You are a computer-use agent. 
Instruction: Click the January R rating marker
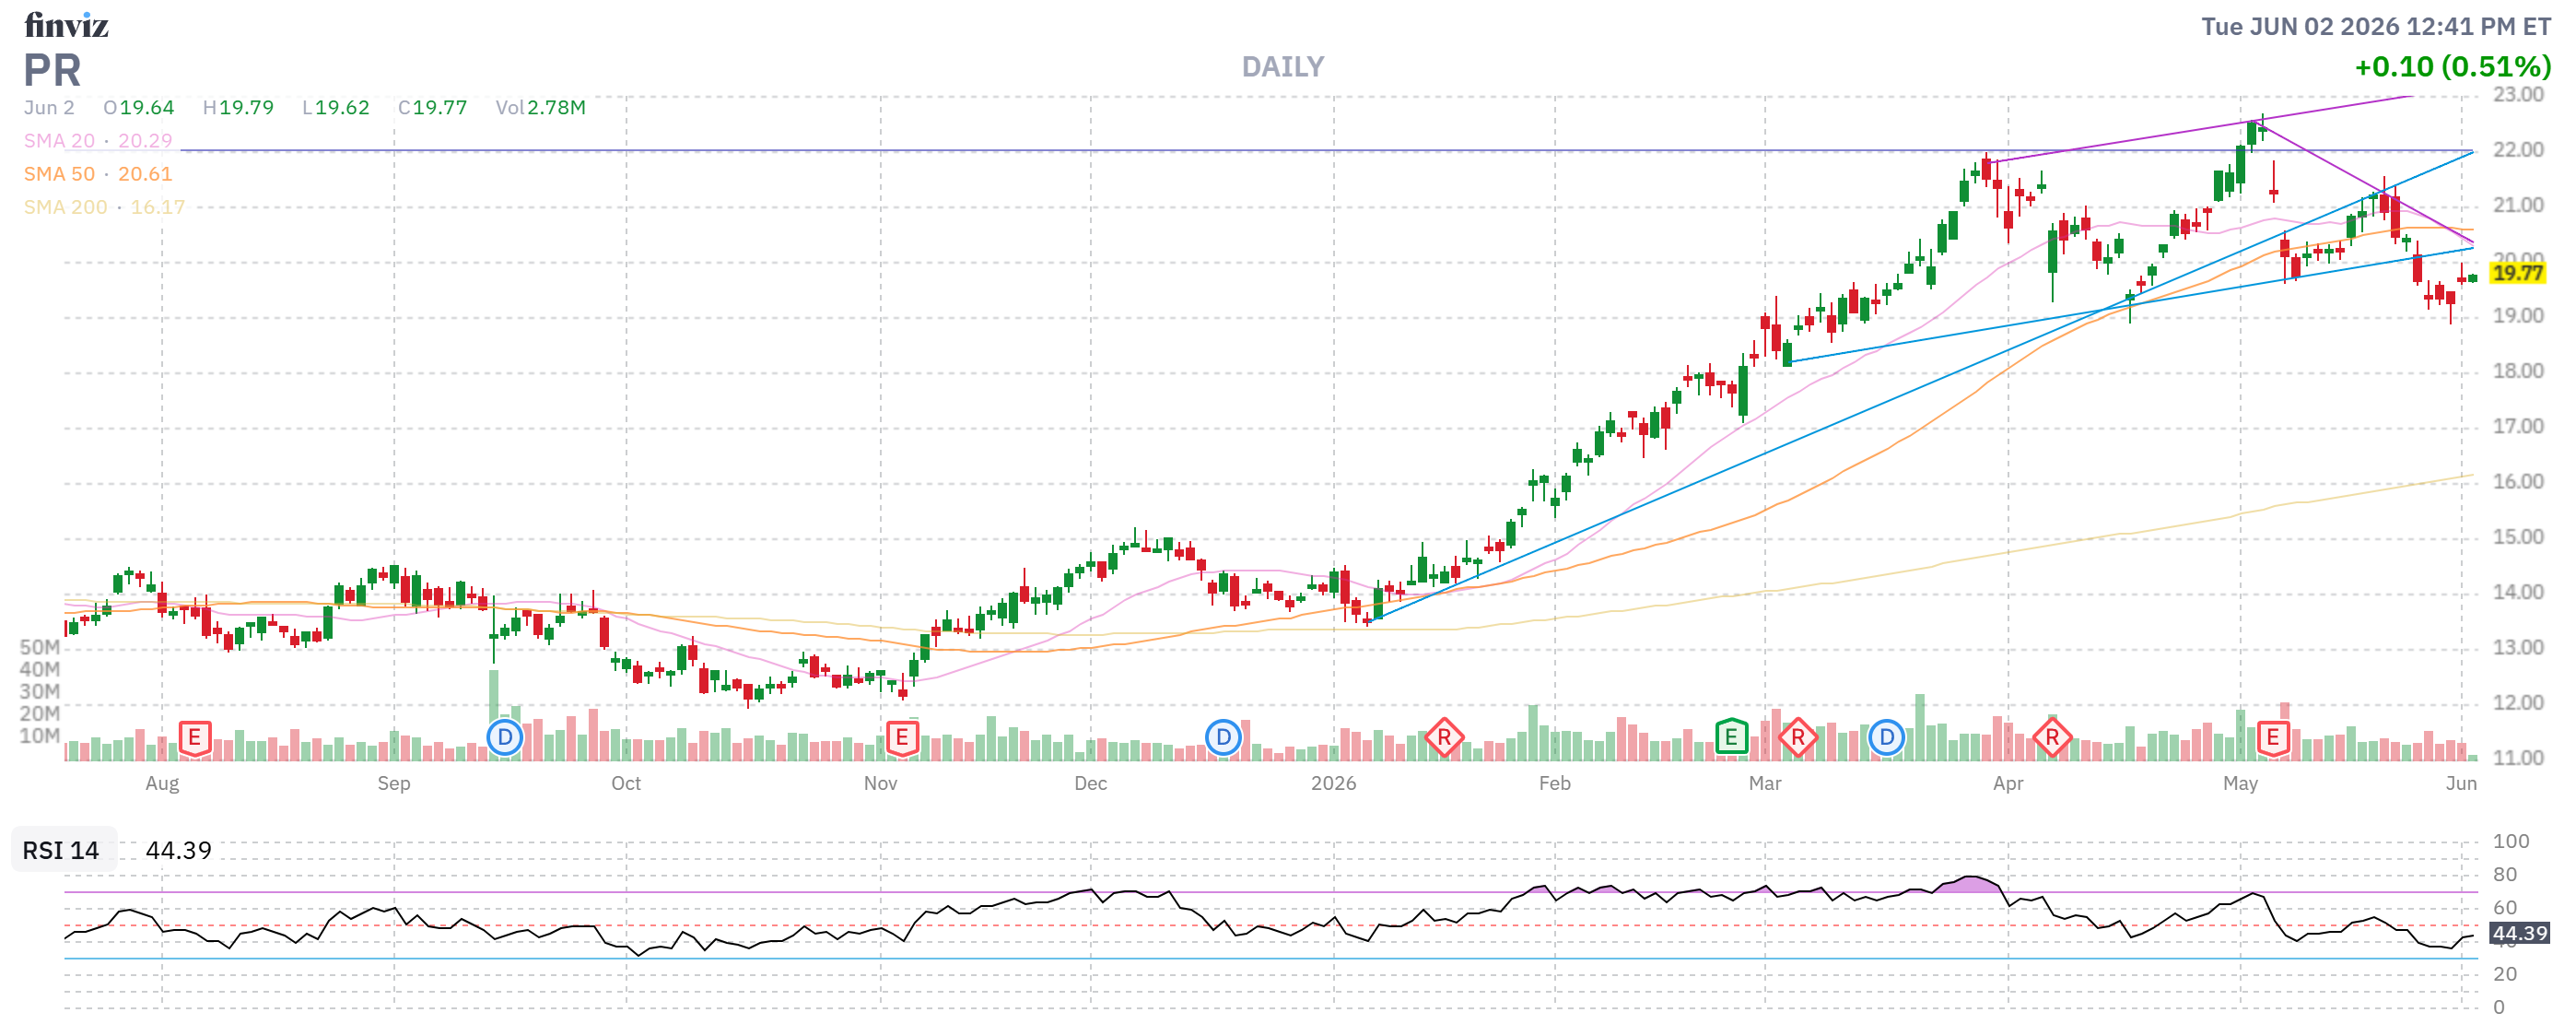1444,738
